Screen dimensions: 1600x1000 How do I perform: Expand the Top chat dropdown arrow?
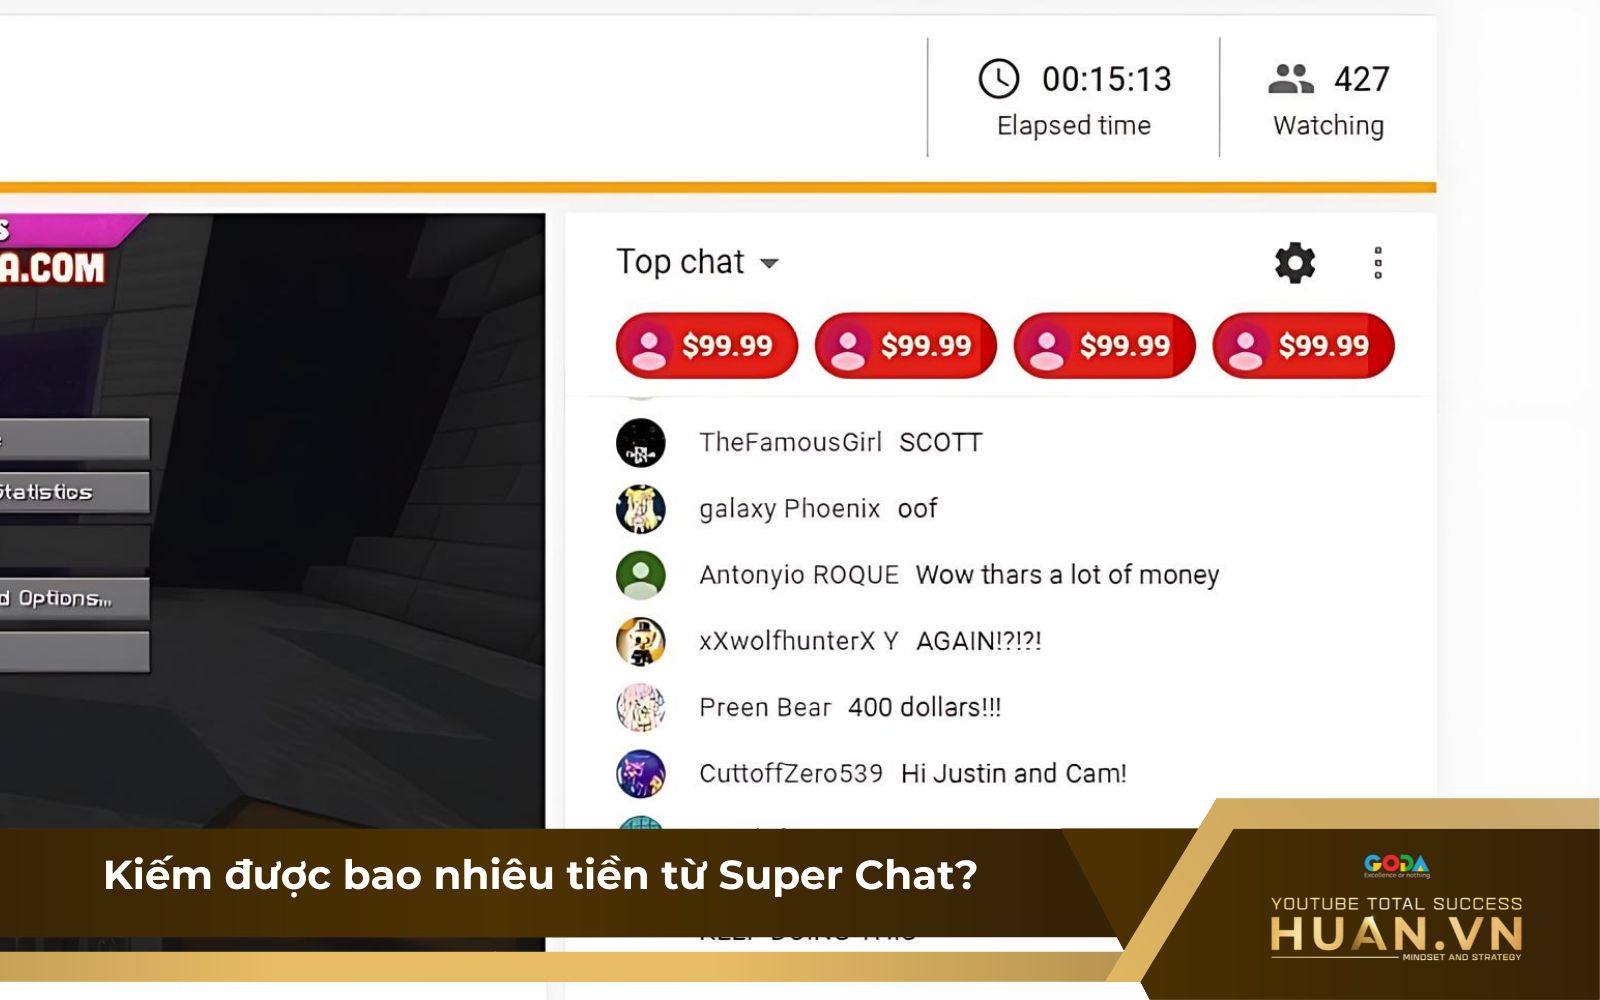(769, 264)
